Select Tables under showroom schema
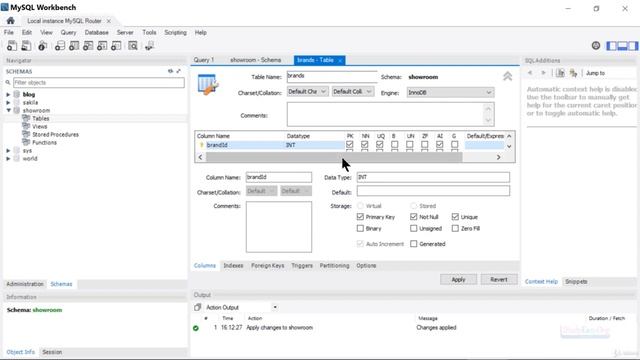Screen dimensions: 640x360 [x=41, y=118]
